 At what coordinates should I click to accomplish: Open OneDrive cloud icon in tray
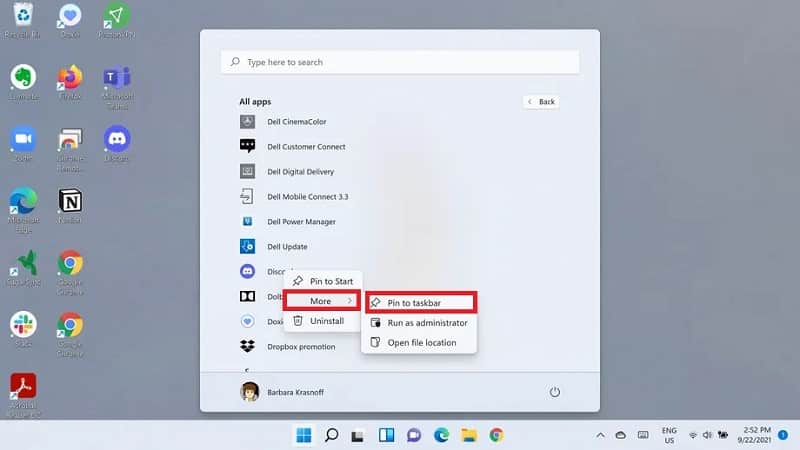pos(620,435)
